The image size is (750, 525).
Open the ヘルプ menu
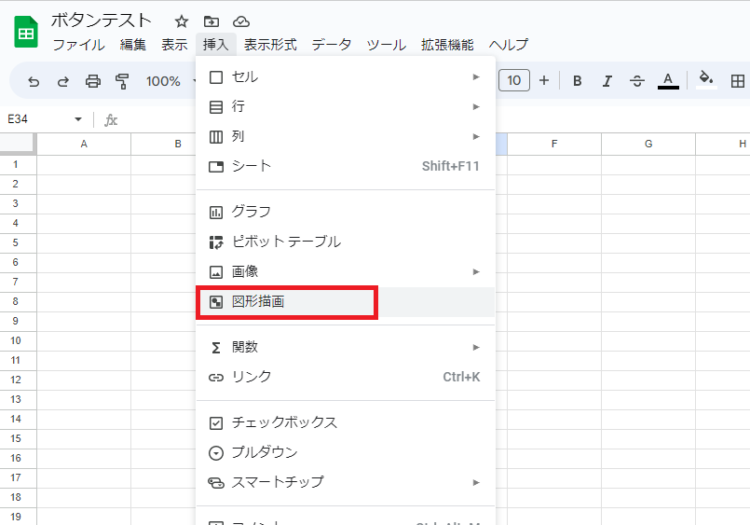pos(508,45)
